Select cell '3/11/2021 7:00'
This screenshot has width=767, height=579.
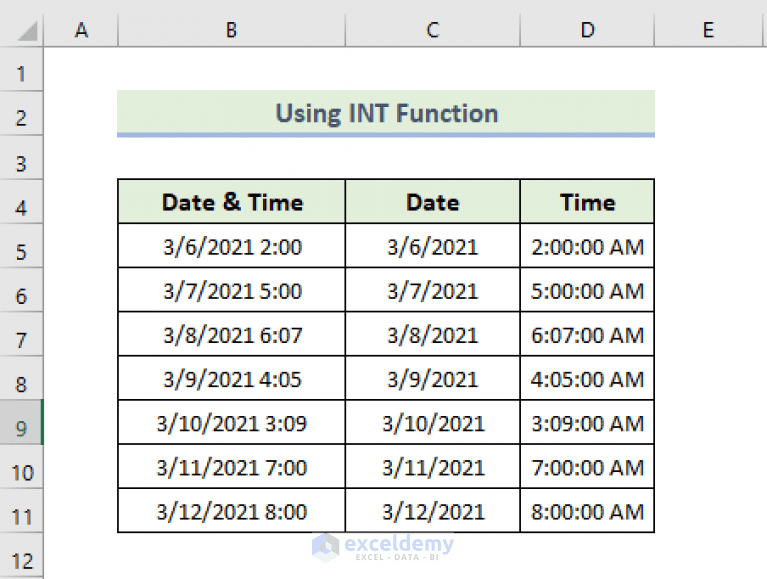point(232,467)
